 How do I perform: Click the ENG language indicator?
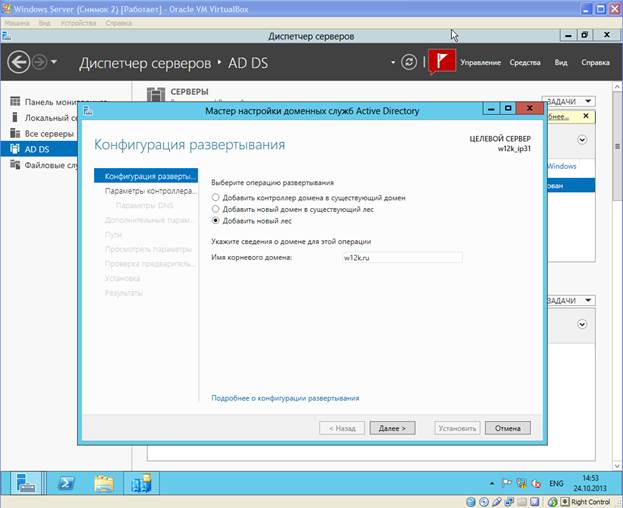click(556, 483)
